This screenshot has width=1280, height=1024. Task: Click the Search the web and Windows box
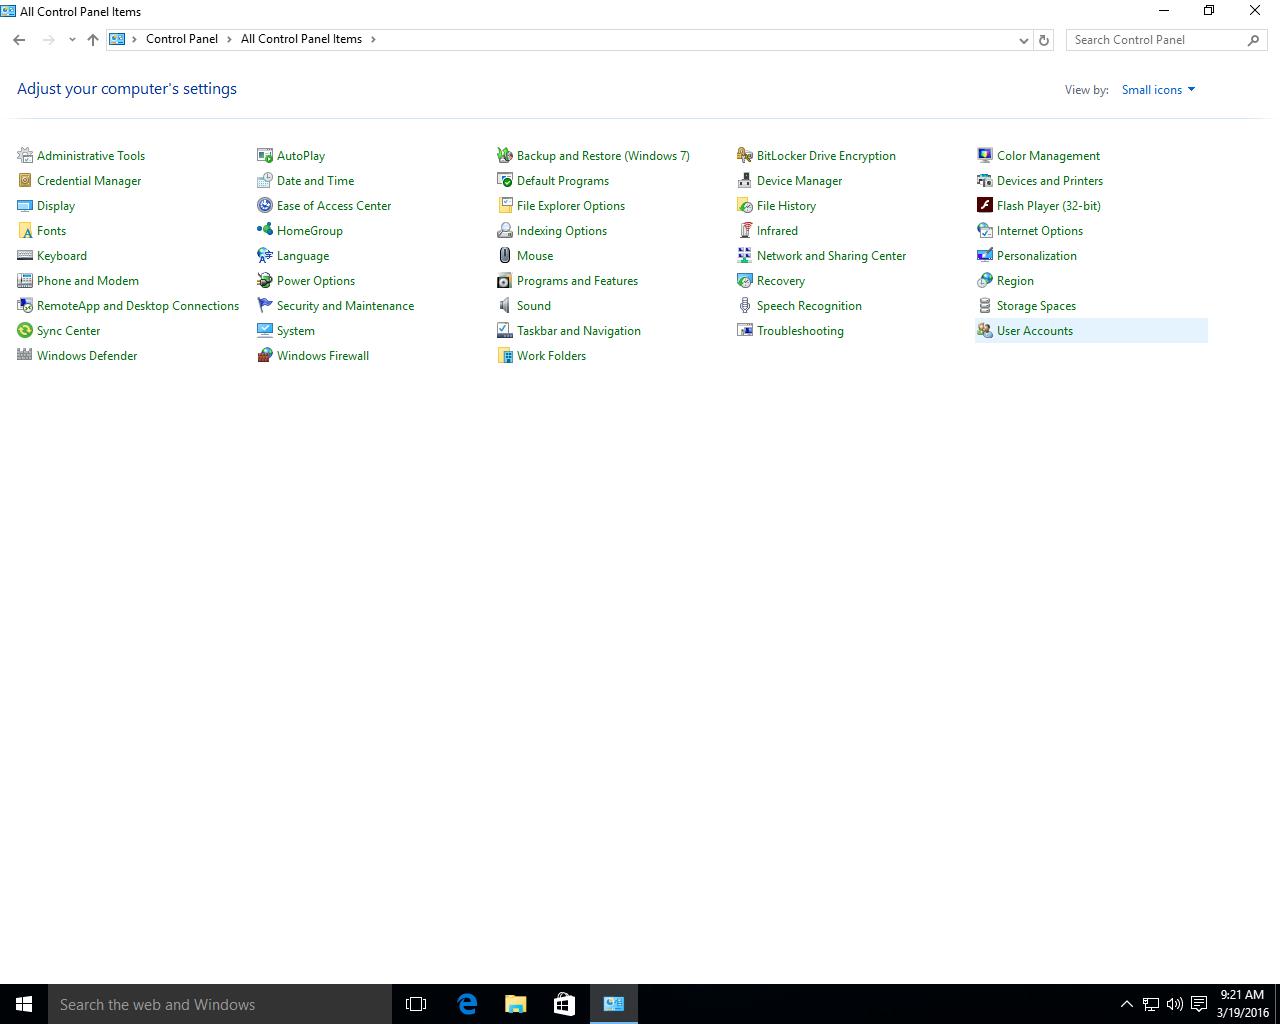[220, 1004]
